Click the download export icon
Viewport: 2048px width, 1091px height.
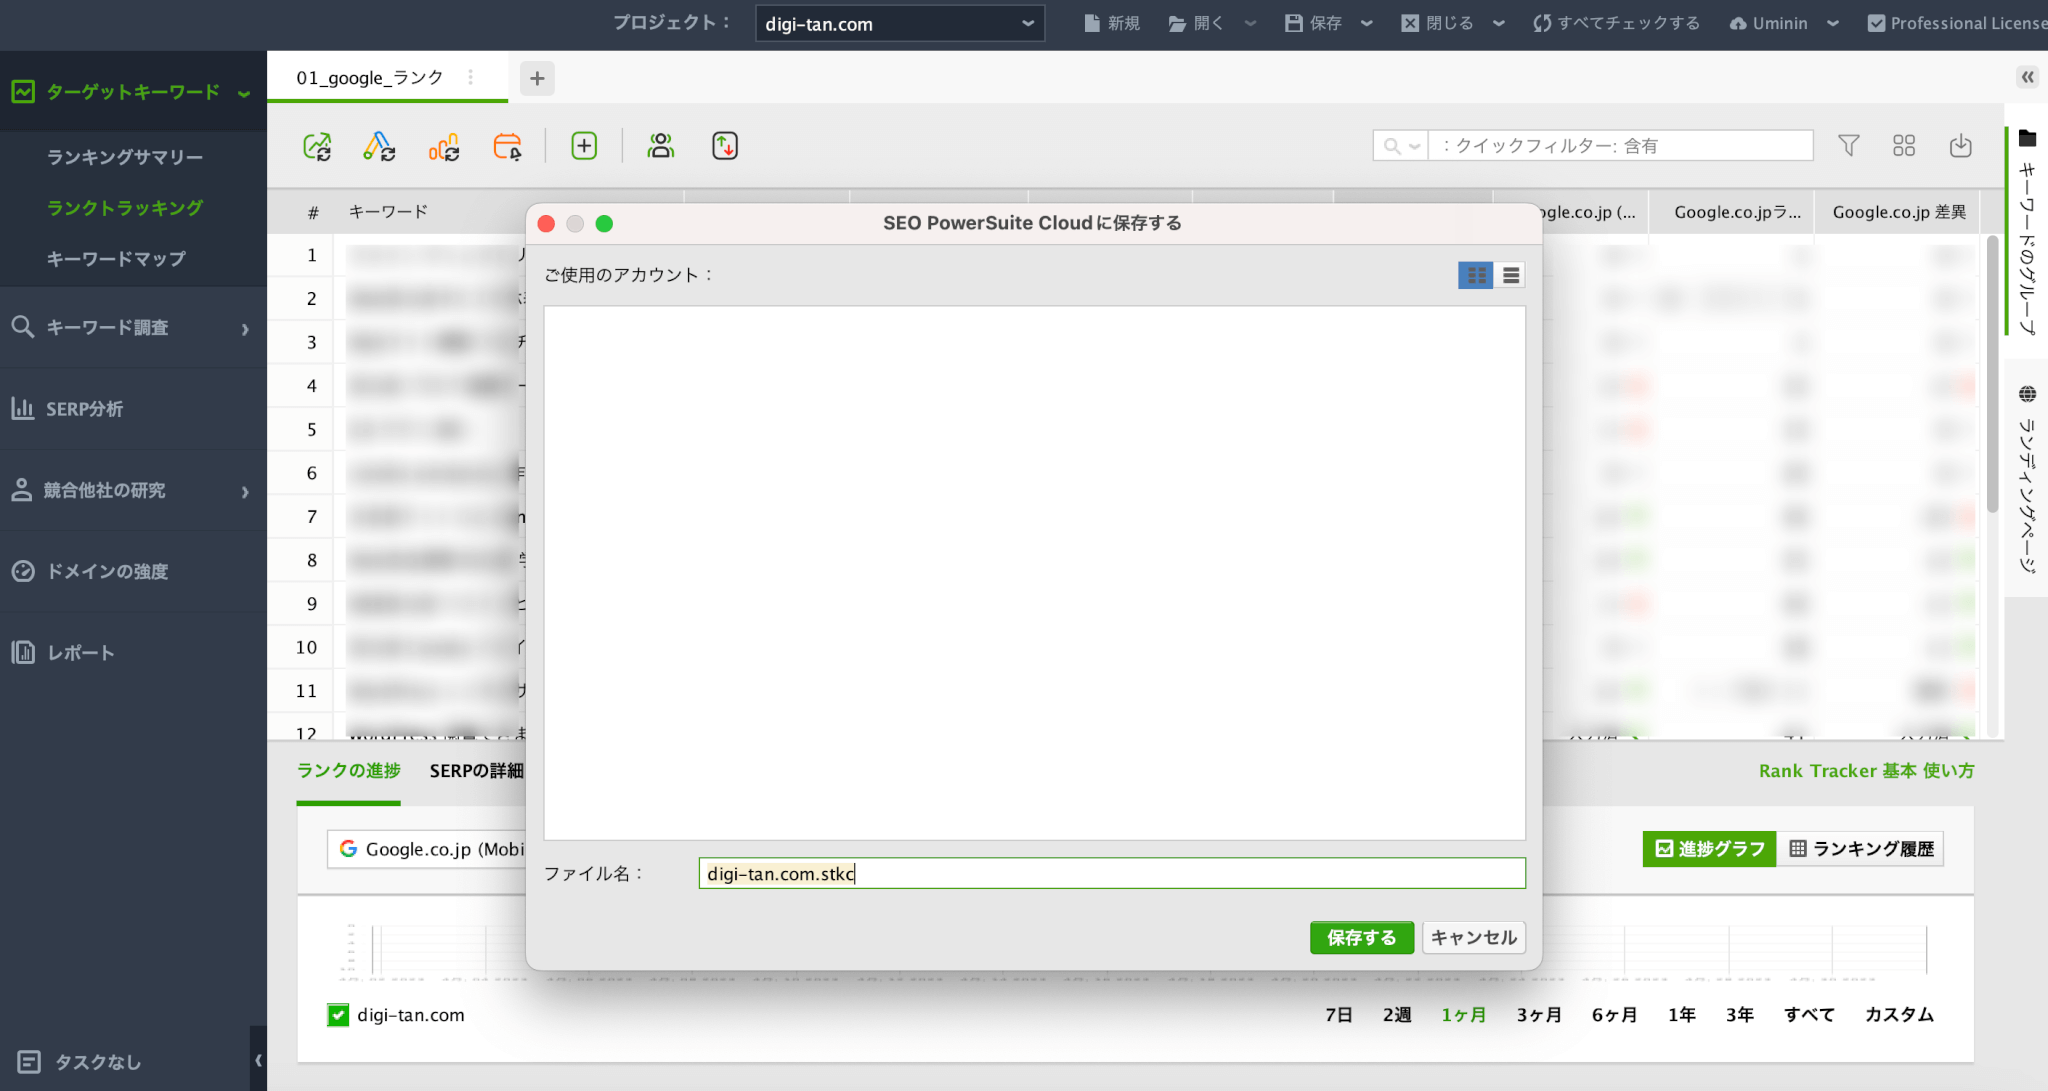click(x=1961, y=146)
